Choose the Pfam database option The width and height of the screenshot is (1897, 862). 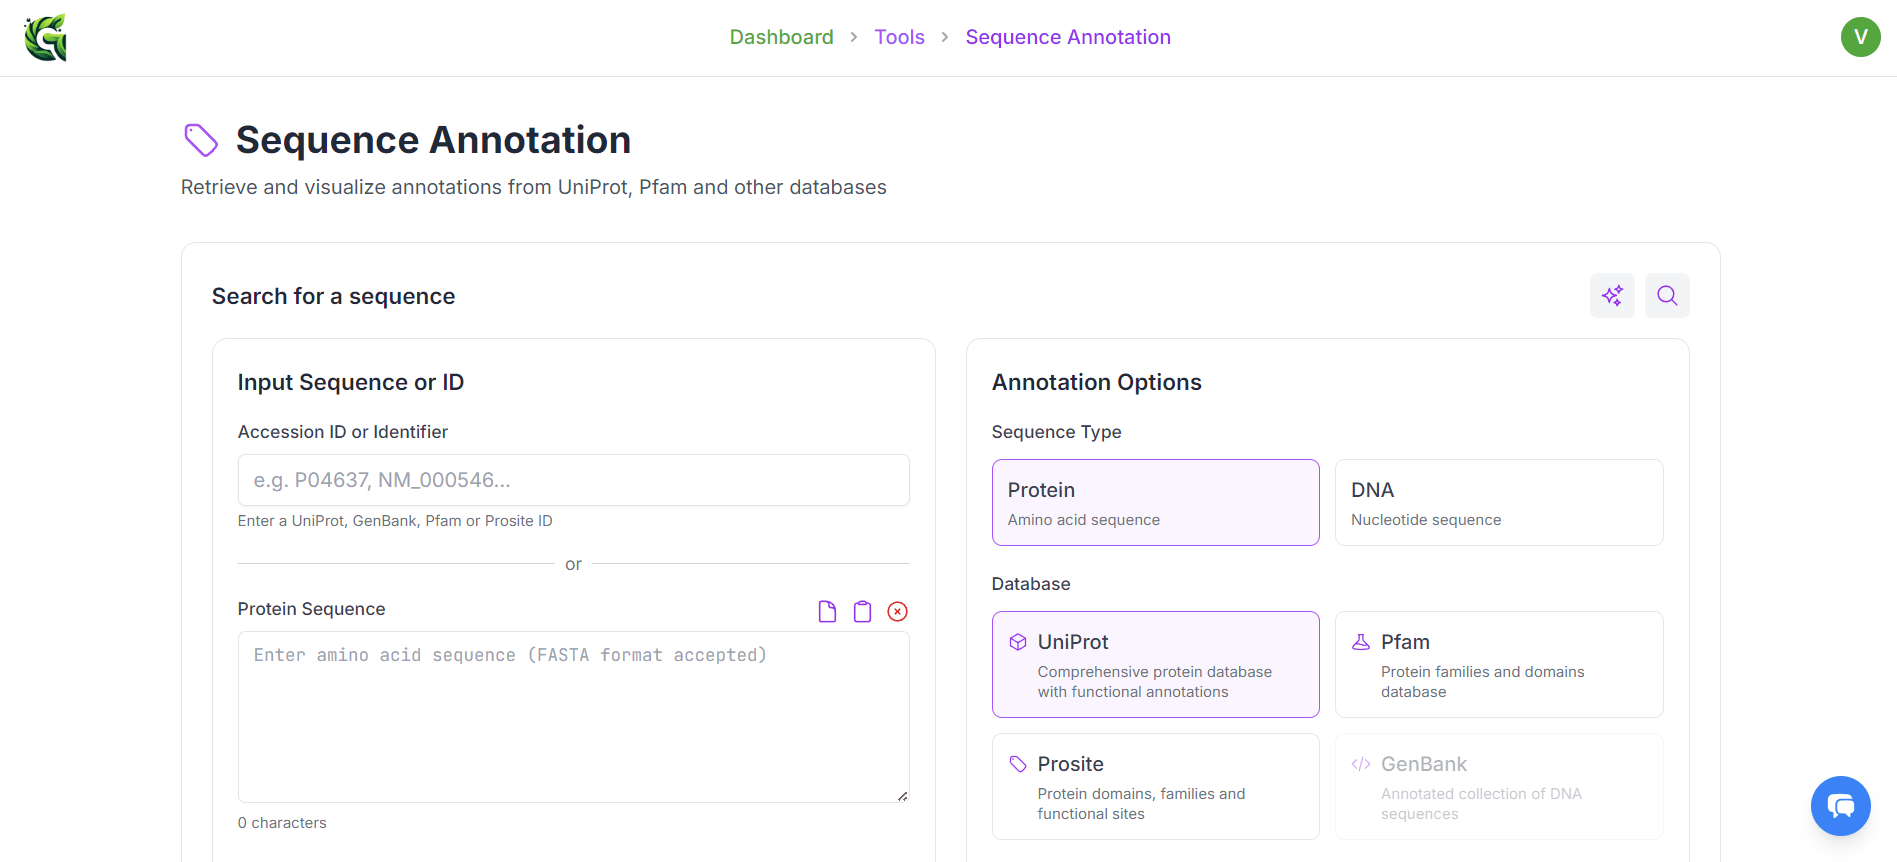[1499, 664]
